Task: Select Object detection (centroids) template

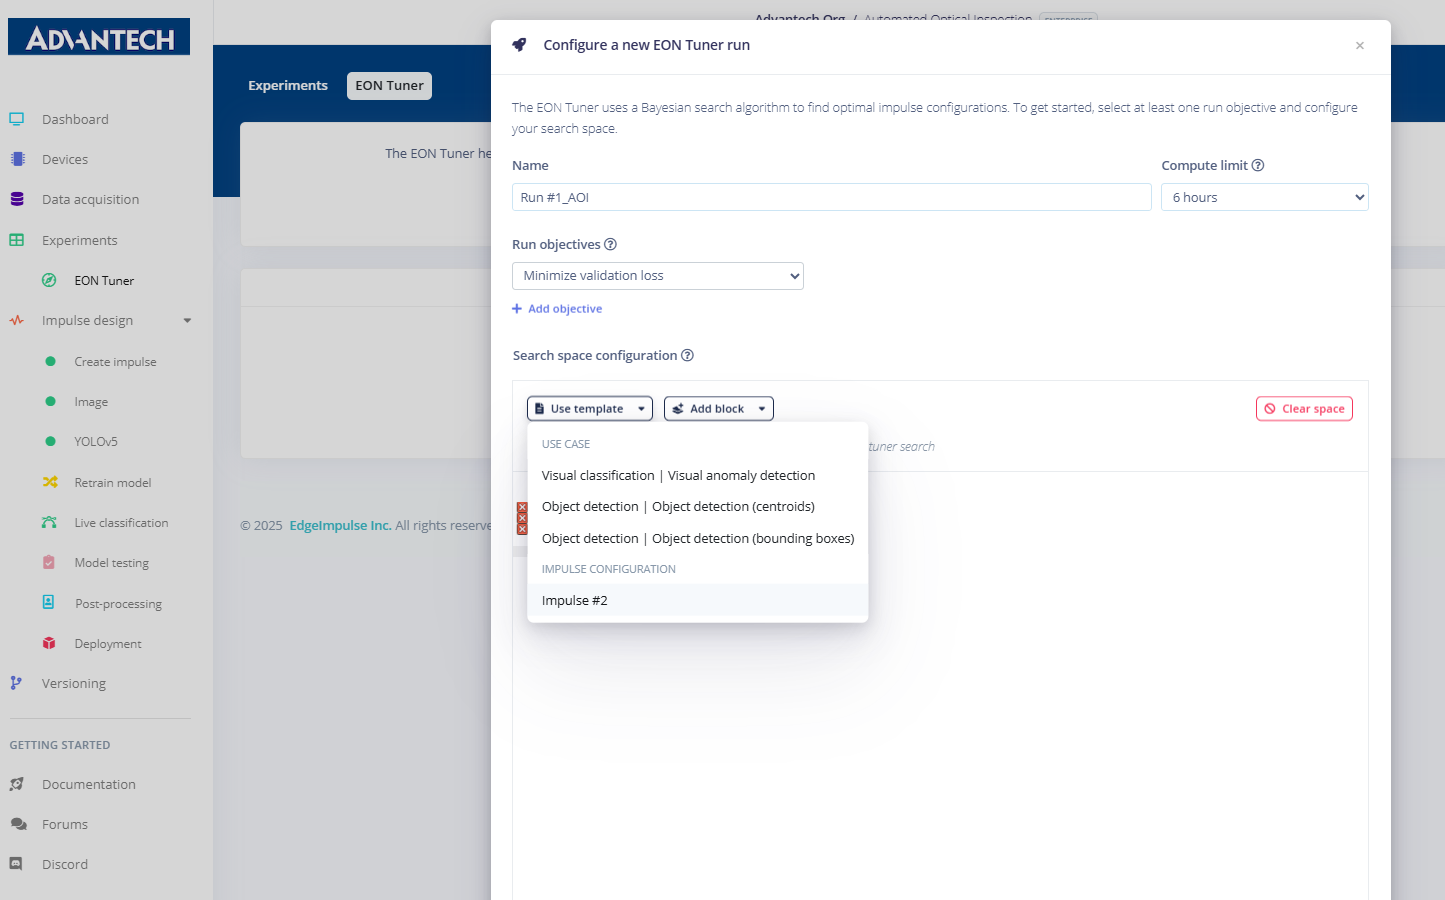Action: tap(698, 507)
